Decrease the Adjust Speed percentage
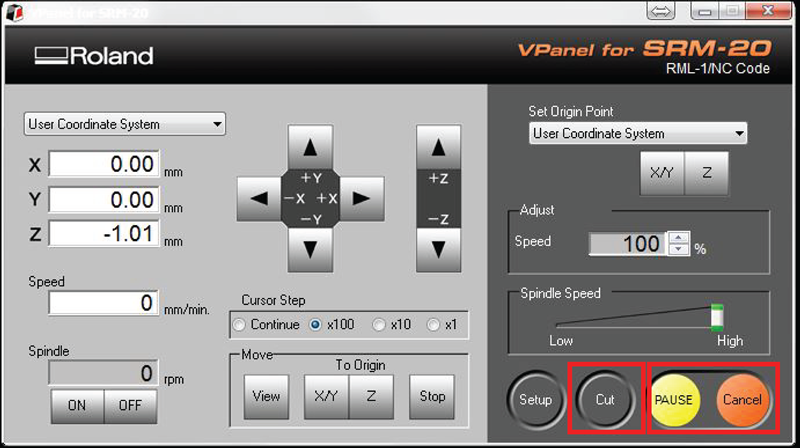Screen dimensions: 800x448 (x=678, y=249)
